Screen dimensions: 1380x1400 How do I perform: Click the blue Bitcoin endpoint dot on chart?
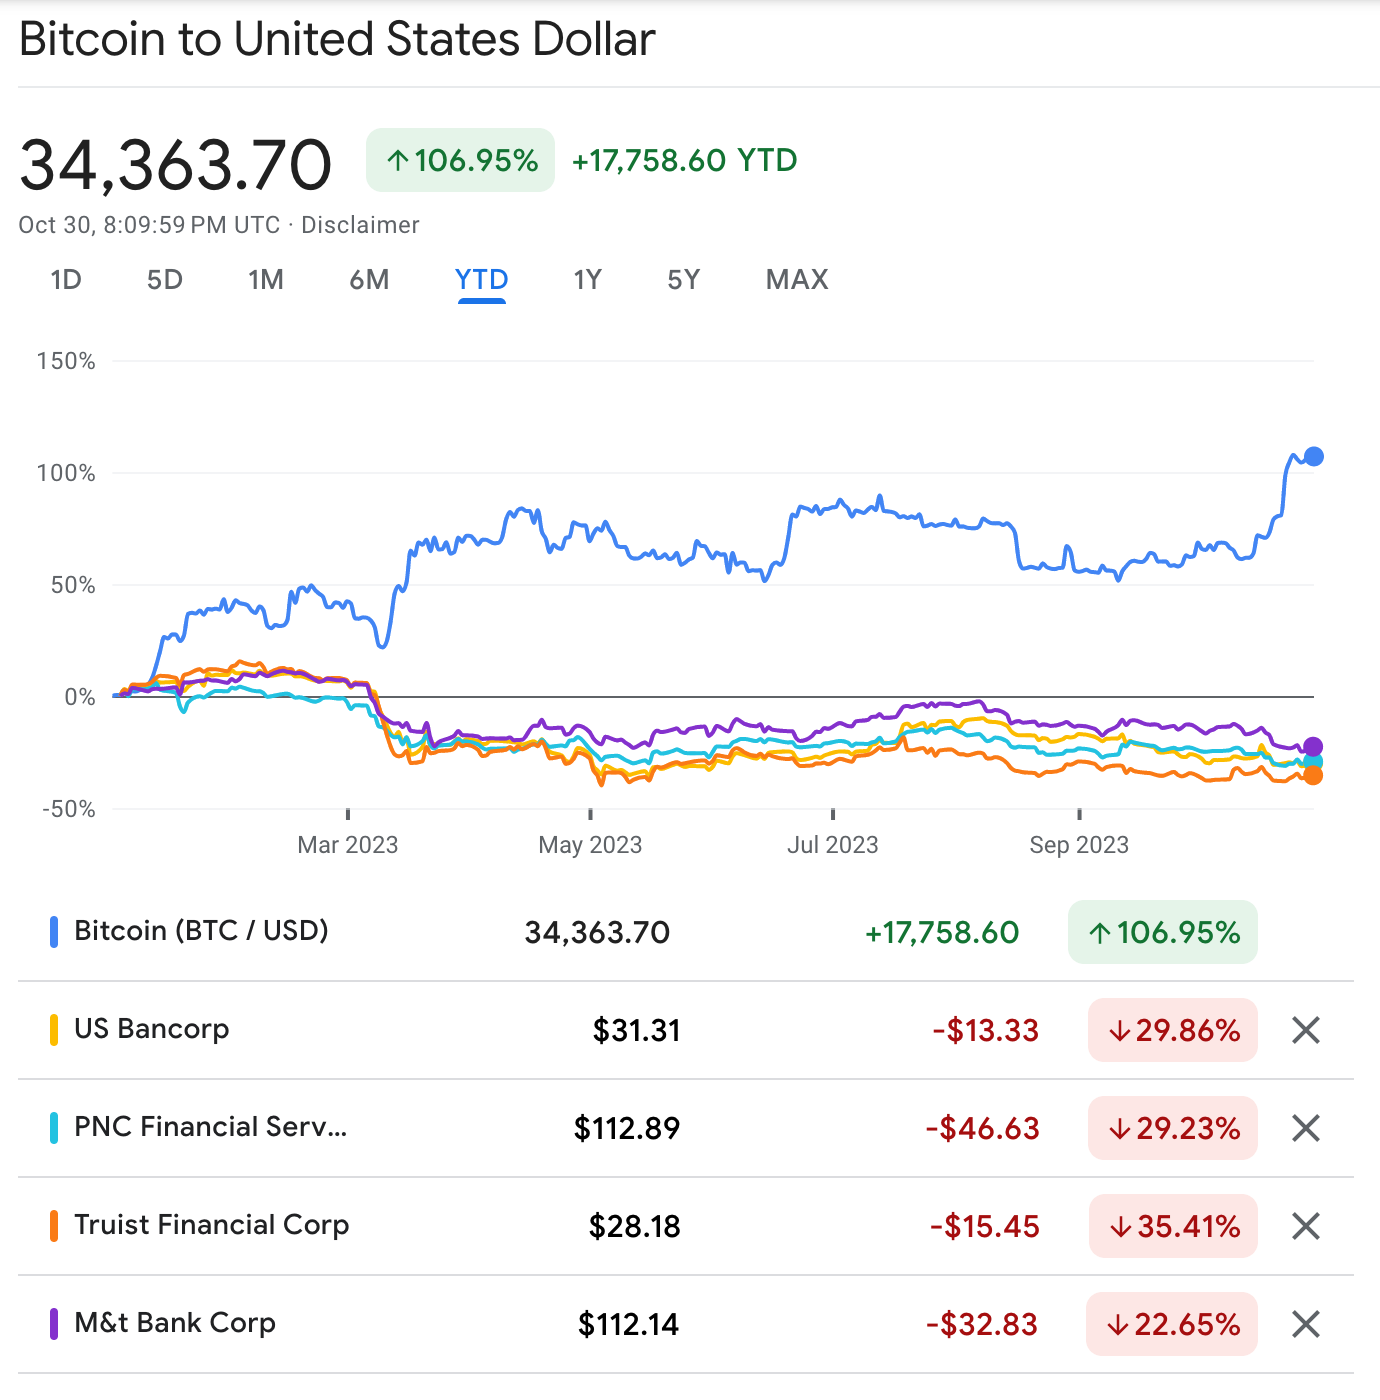tap(1314, 456)
